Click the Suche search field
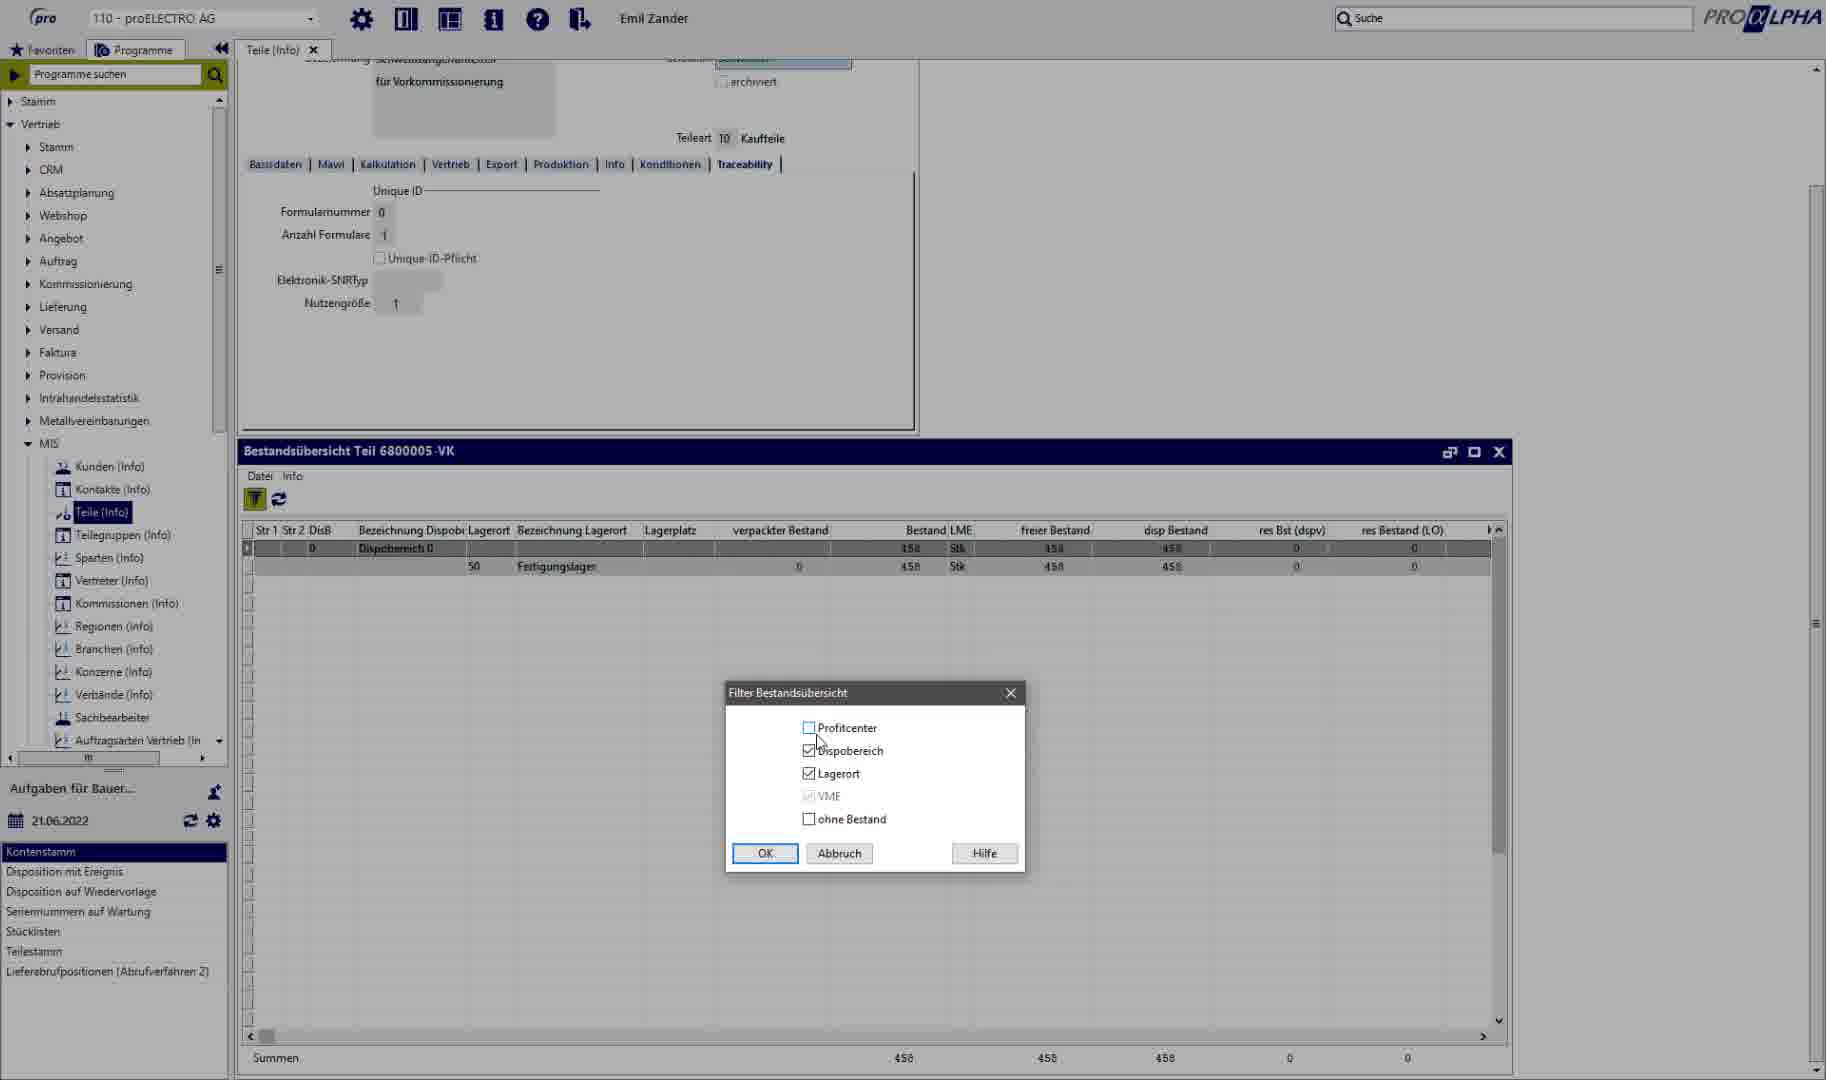1826x1080 pixels. pyautogui.click(x=1513, y=18)
